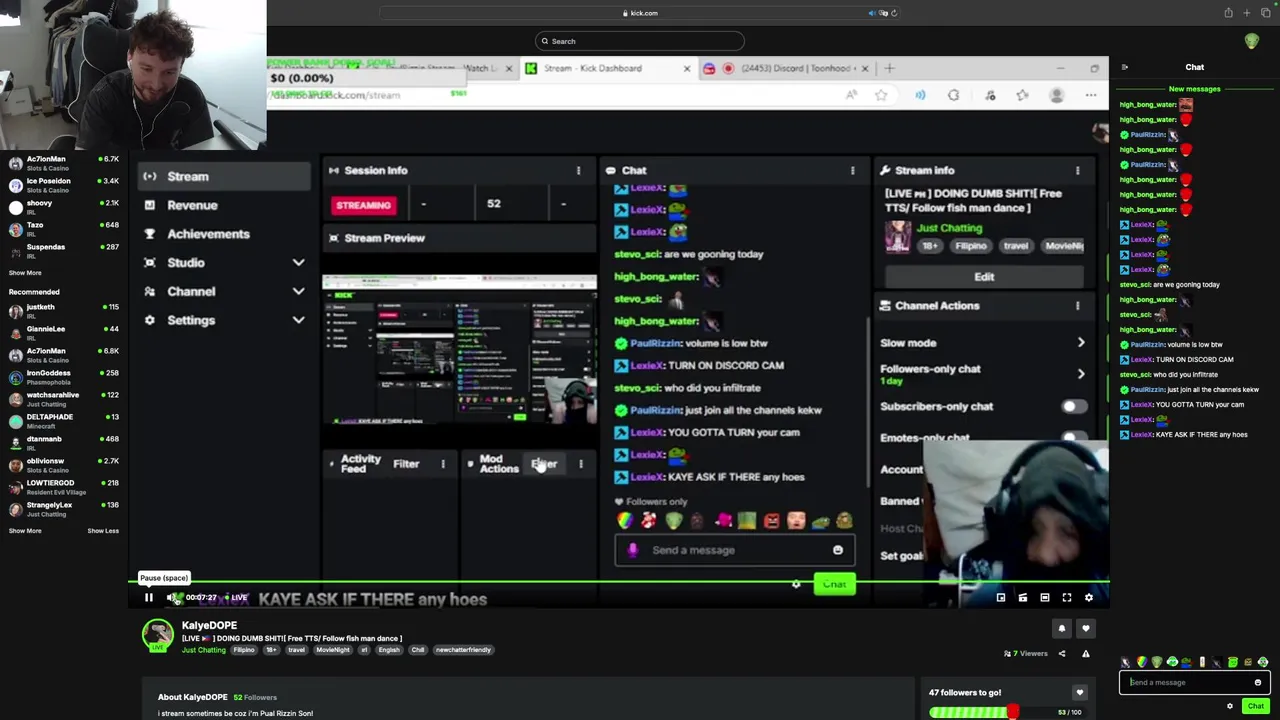Open Followers-only chat chevron in streamed dashboard
This screenshot has height=720, width=1280.
pyautogui.click(x=1081, y=374)
